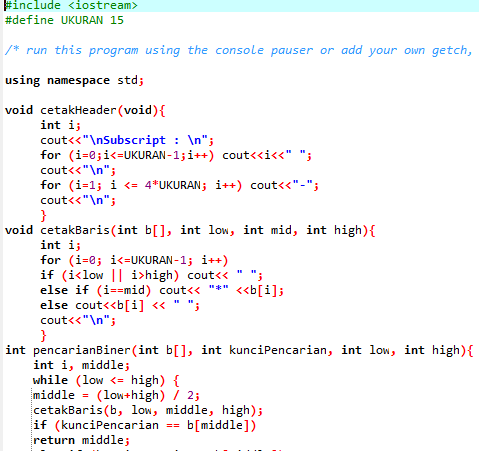The height and width of the screenshot is (451, 479).
Task: Click the 'int pencarianBiner' function declaration
Action: coord(239,350)
